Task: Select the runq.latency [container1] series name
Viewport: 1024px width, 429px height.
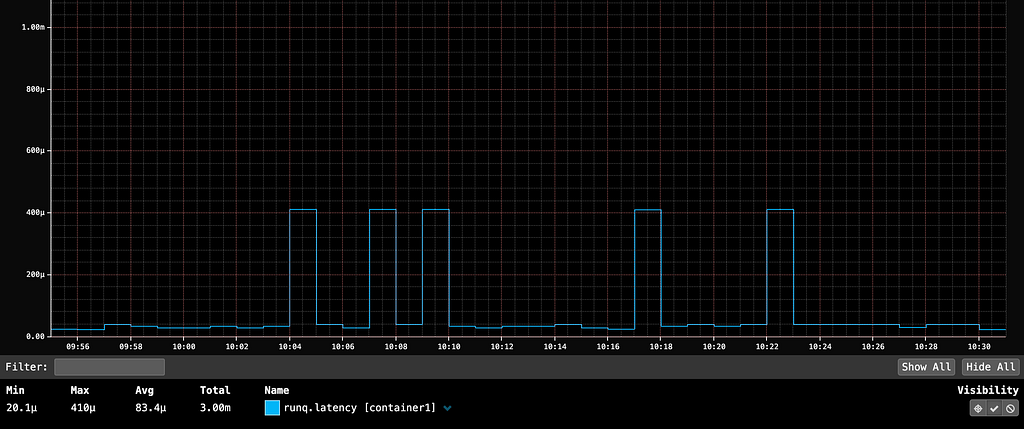Action: [x=359, y=408]
